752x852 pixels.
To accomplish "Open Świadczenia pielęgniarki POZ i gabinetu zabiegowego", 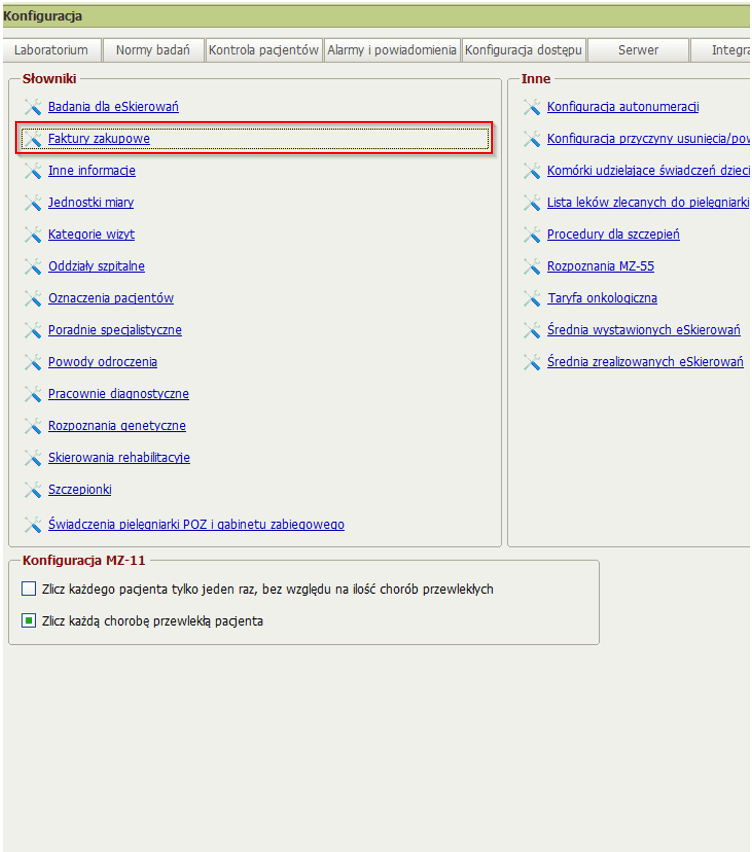I will click(196, 524).
